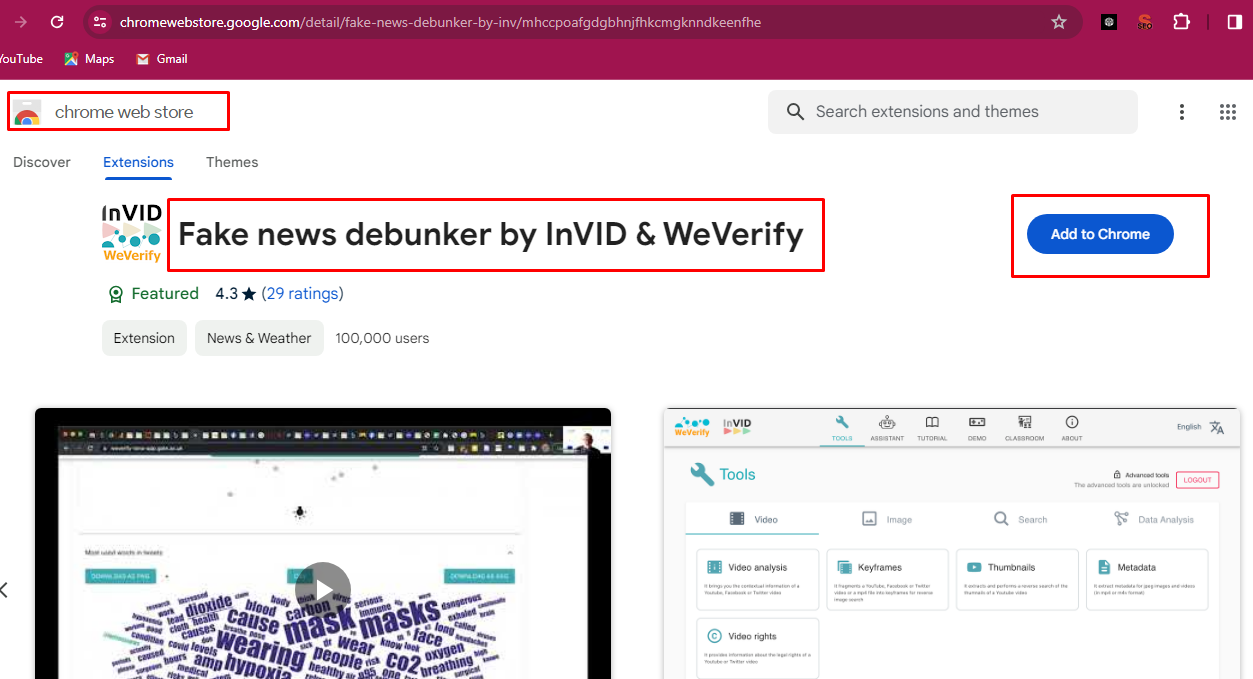Go to the Themes tab

click(x=232, y=162)
